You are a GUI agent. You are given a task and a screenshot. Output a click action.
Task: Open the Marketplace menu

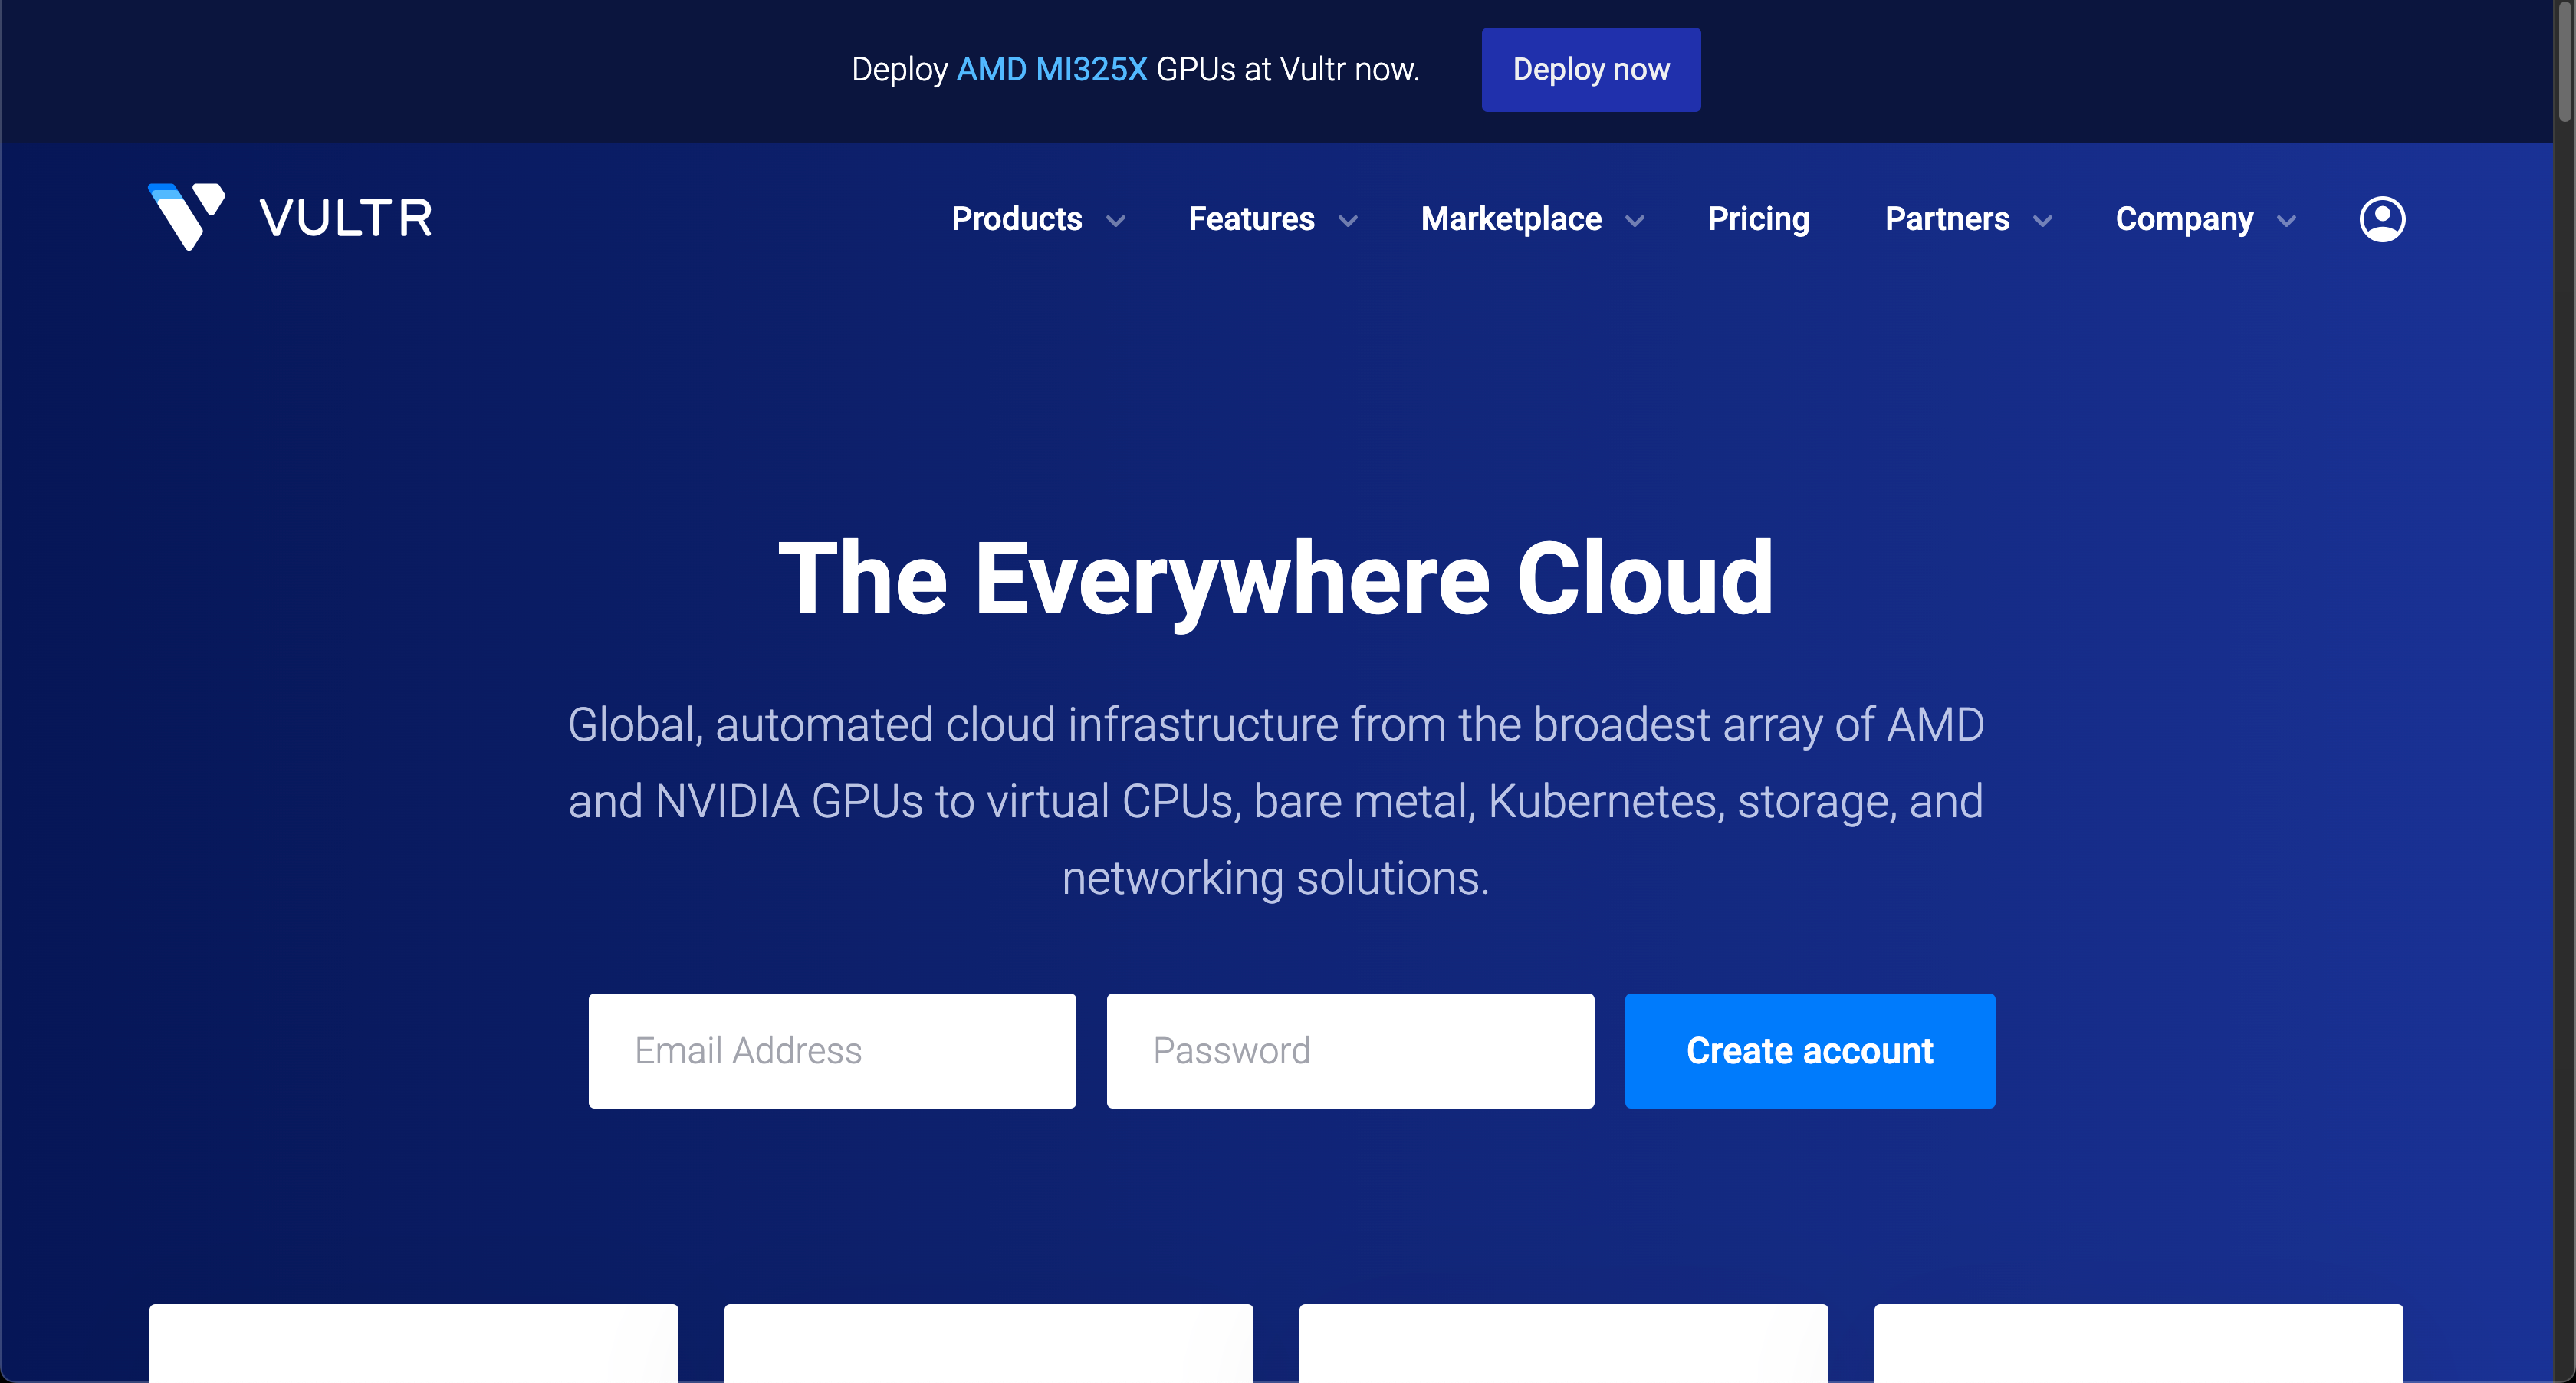point(1510,219)
